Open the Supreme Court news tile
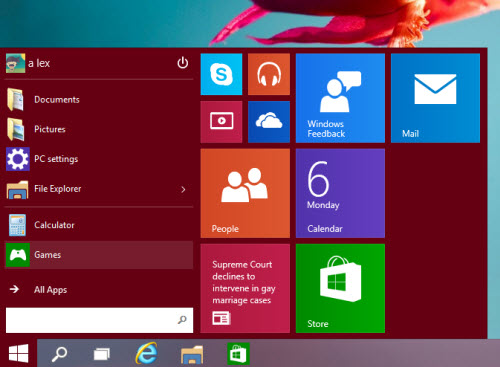This screenshot has width=500, height=367. pos(245,288)
